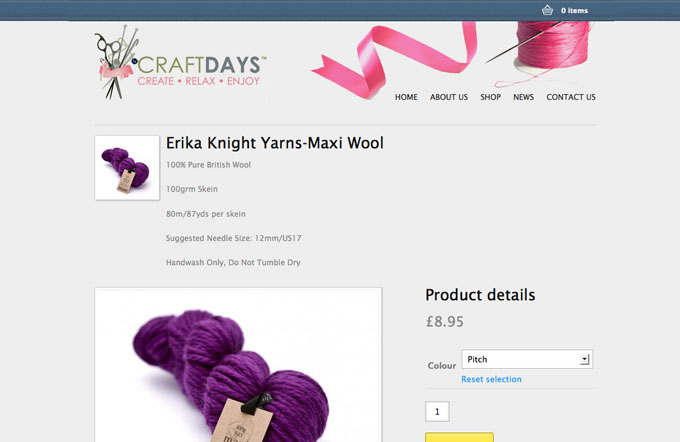Viewport: 680px width, 442px height.
Task: Click the Reset selection link
Action: [491, 379]
